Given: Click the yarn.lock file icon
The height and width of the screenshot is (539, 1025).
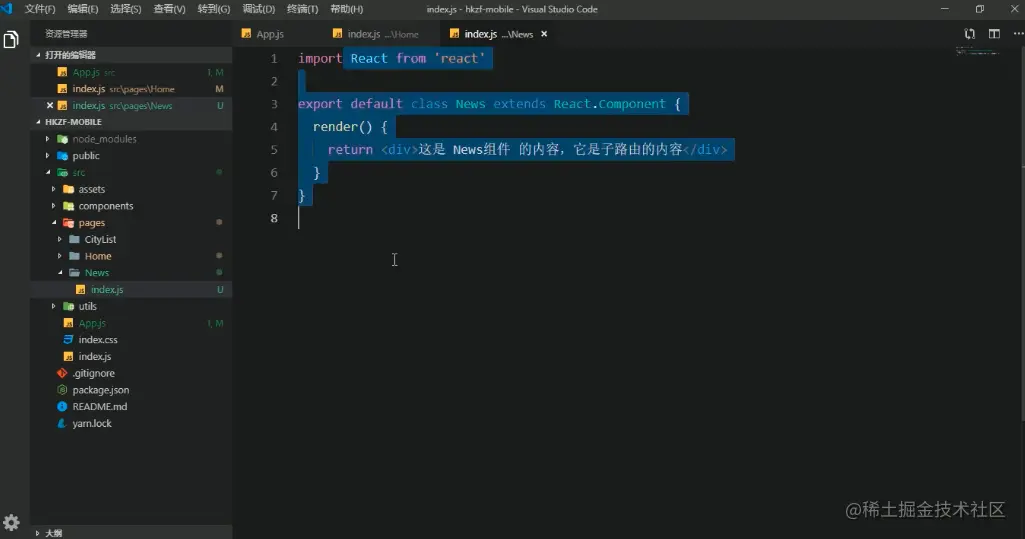Looking at the screenshot, I should 62,423.
